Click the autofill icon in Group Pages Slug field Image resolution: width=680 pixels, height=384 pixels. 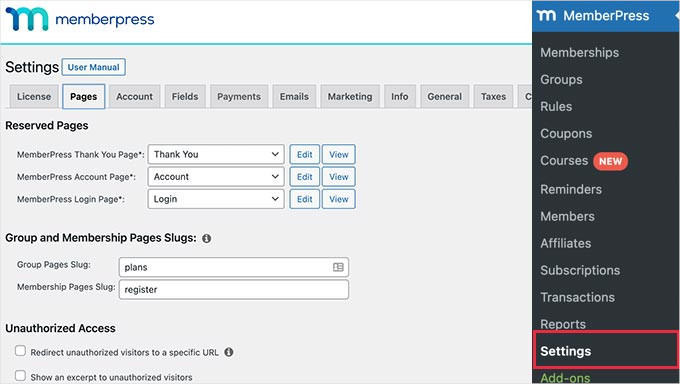pyautogui.click(x=338, y=267)
